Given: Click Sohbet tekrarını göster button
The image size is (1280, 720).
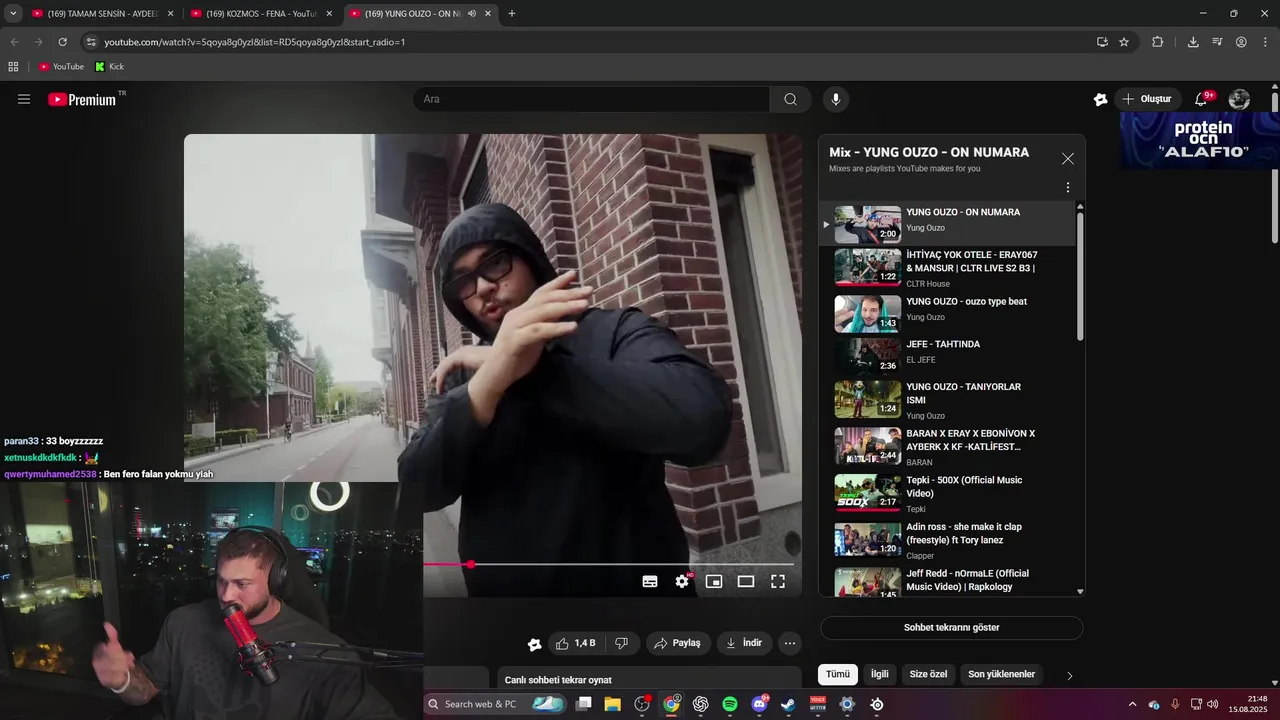Looking at the screenshot, I should (951, 628).
